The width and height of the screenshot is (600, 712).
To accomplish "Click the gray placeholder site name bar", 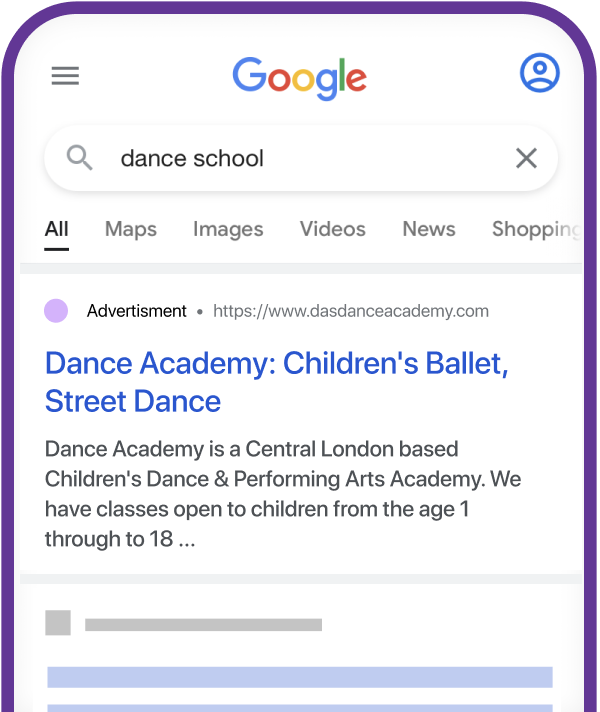I will (203, 625).
